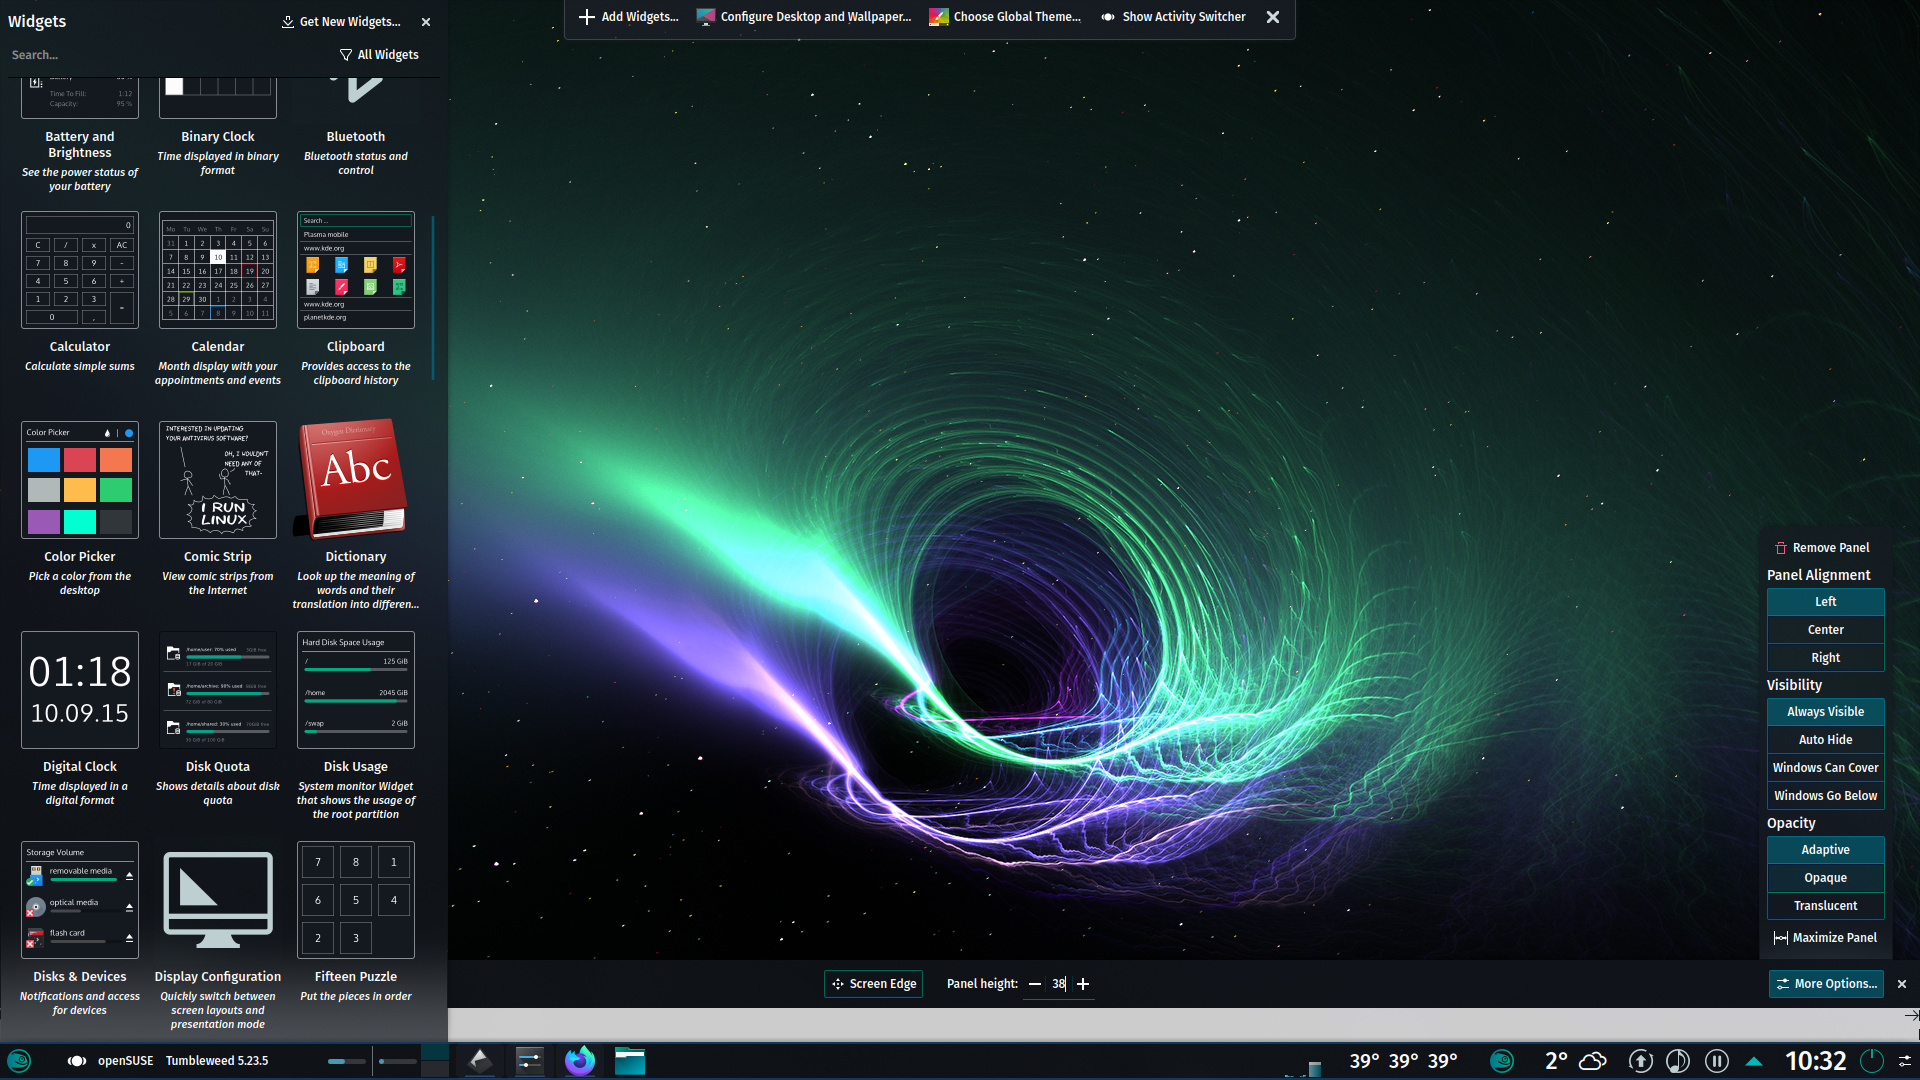Click the Plasma desktop task icon in taskbar

480,1061
